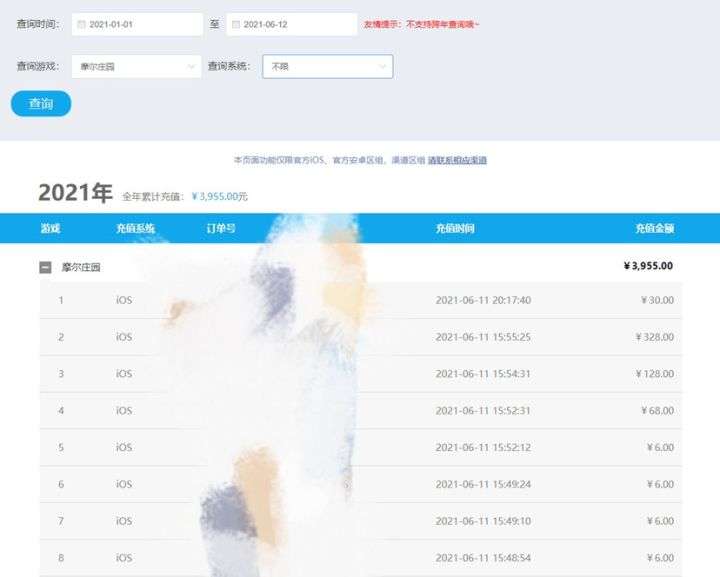Click the 游戏 column header
Screen dimensions: 720x577
(x=51, y=228)
